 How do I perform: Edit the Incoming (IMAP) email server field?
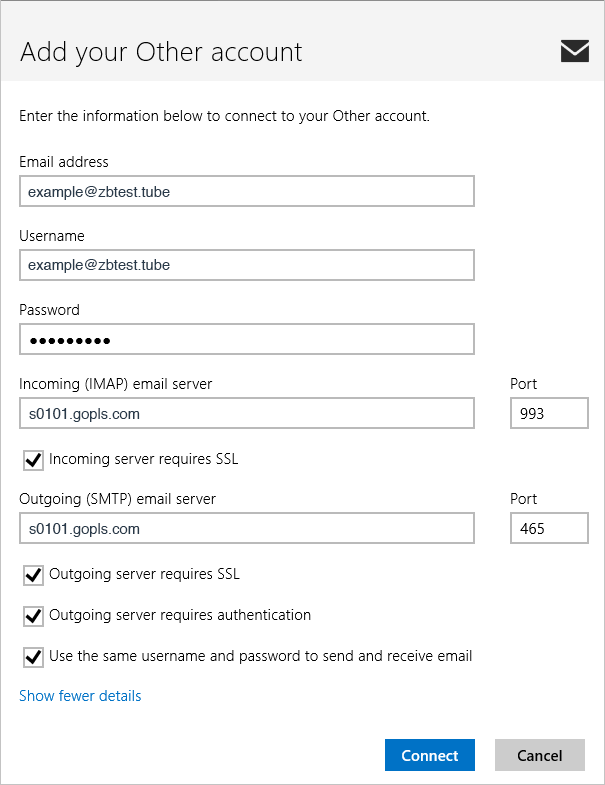(246, 413)
